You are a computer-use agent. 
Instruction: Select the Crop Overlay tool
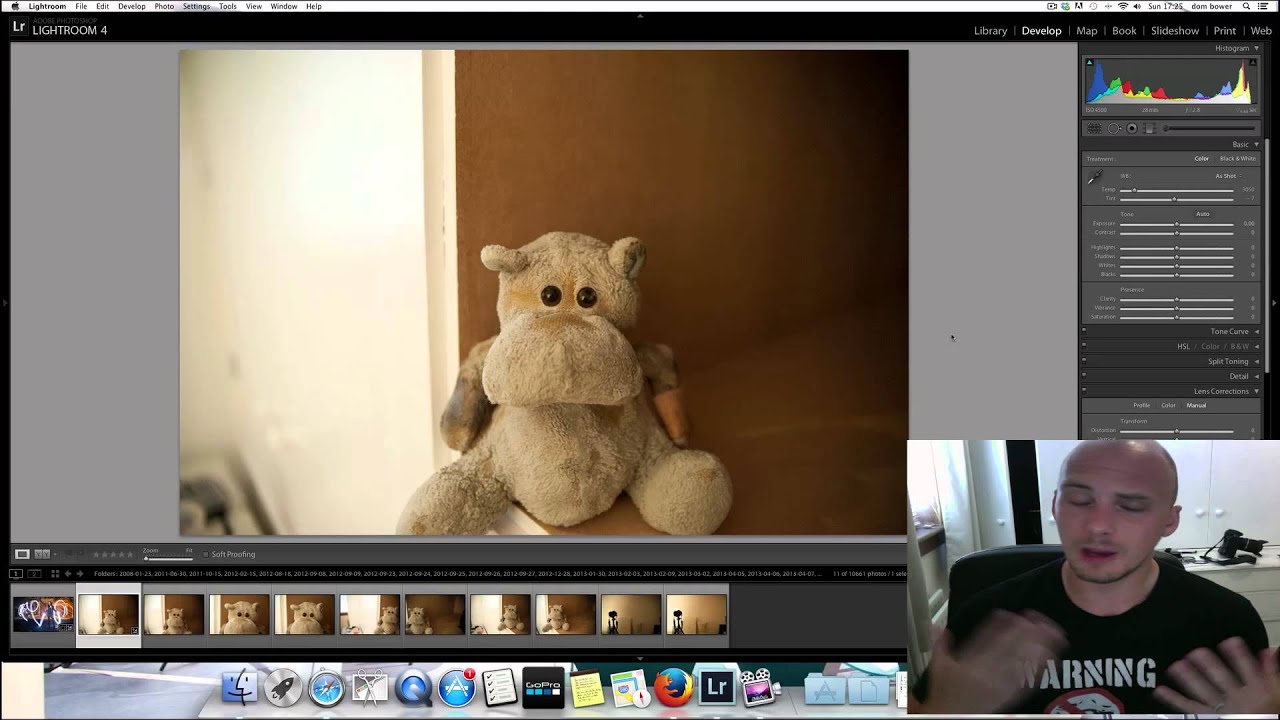1094,129
